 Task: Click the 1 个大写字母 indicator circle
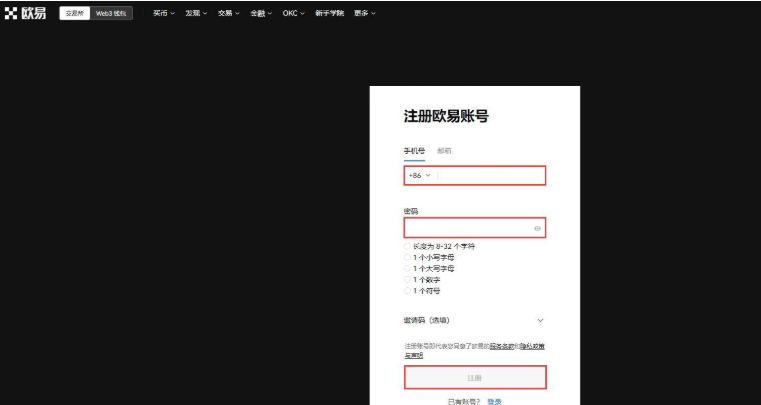407,269
